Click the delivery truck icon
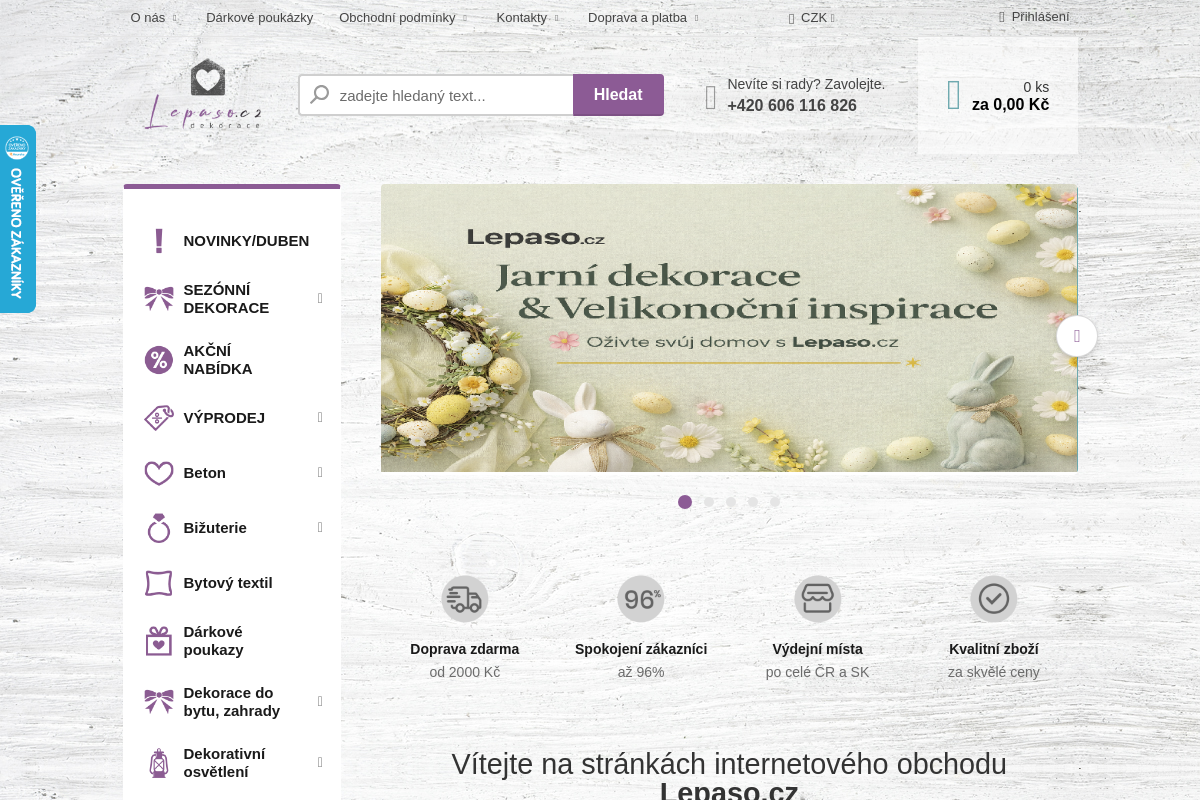The height and width of the screenshot is (800, 1200). tap(465, 599)
